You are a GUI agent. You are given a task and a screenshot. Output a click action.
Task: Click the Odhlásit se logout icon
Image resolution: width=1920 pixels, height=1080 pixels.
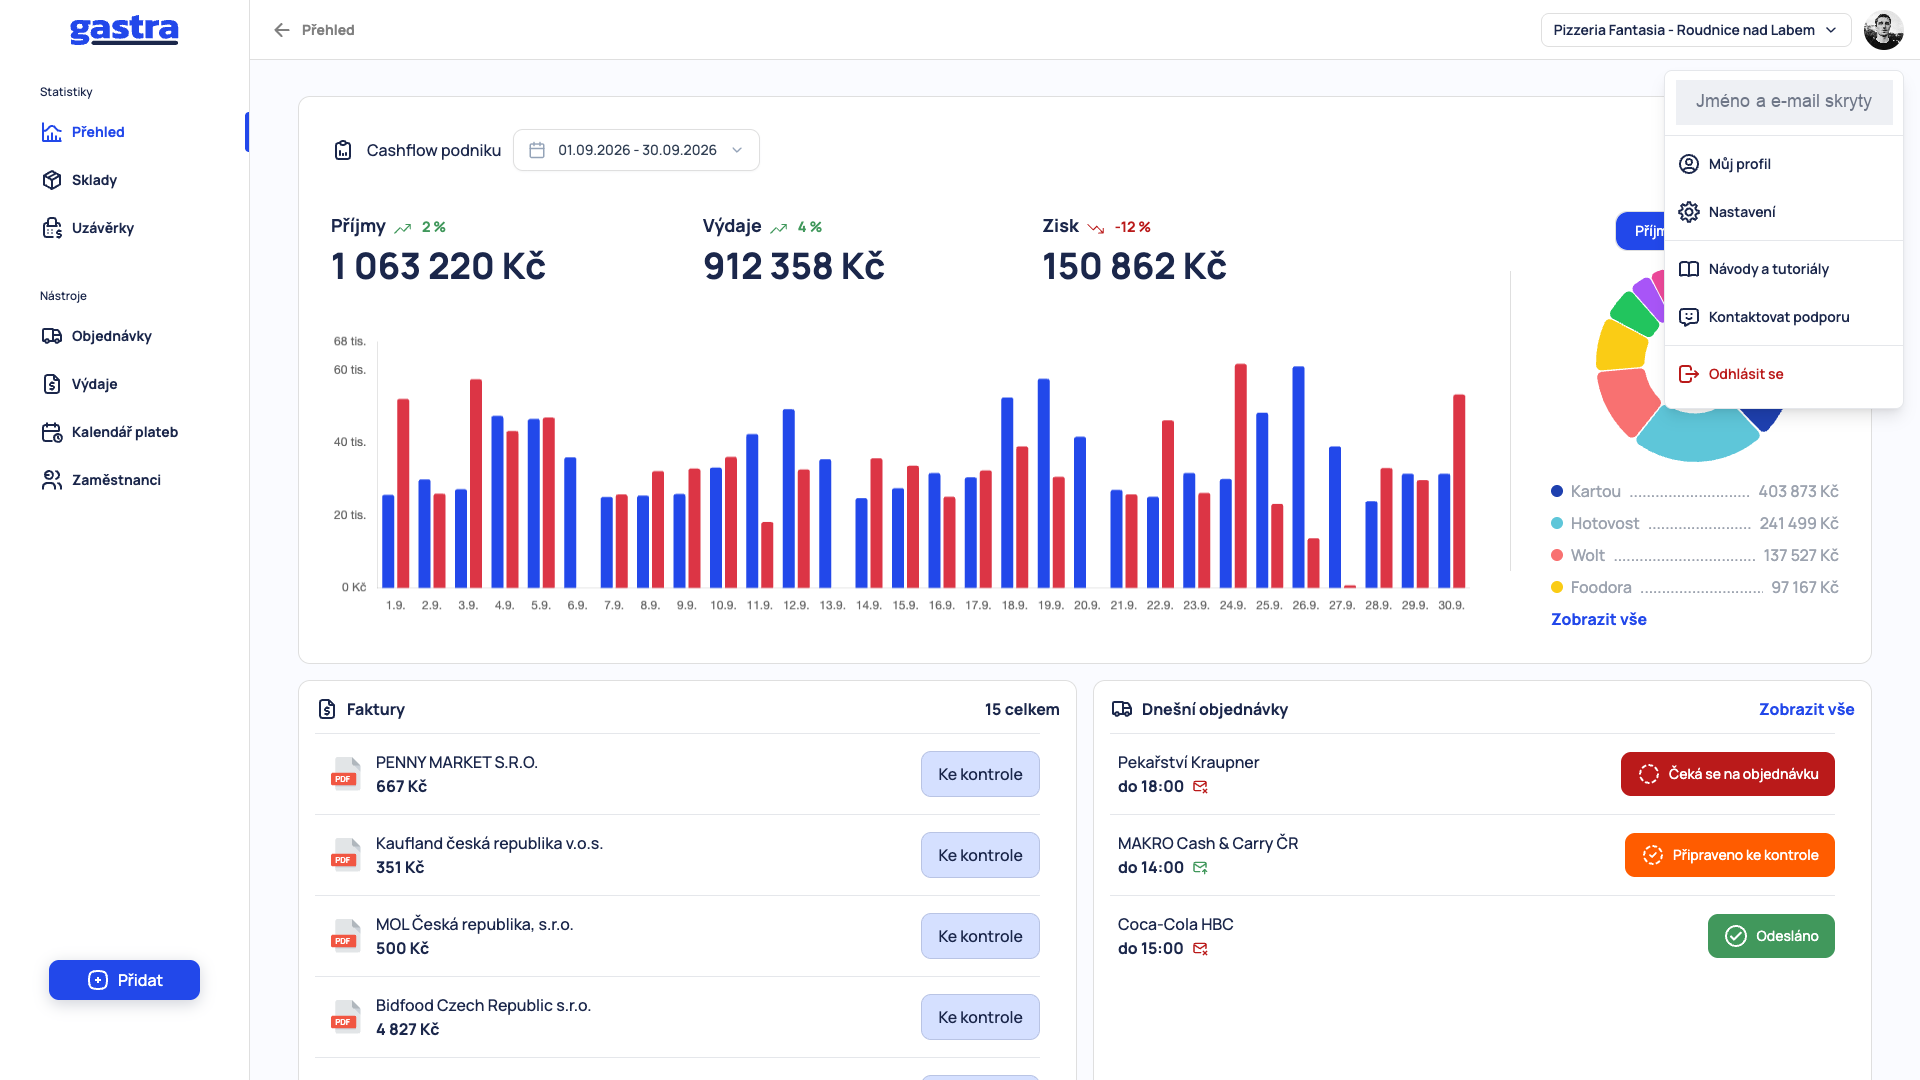tap(1689, 374)
